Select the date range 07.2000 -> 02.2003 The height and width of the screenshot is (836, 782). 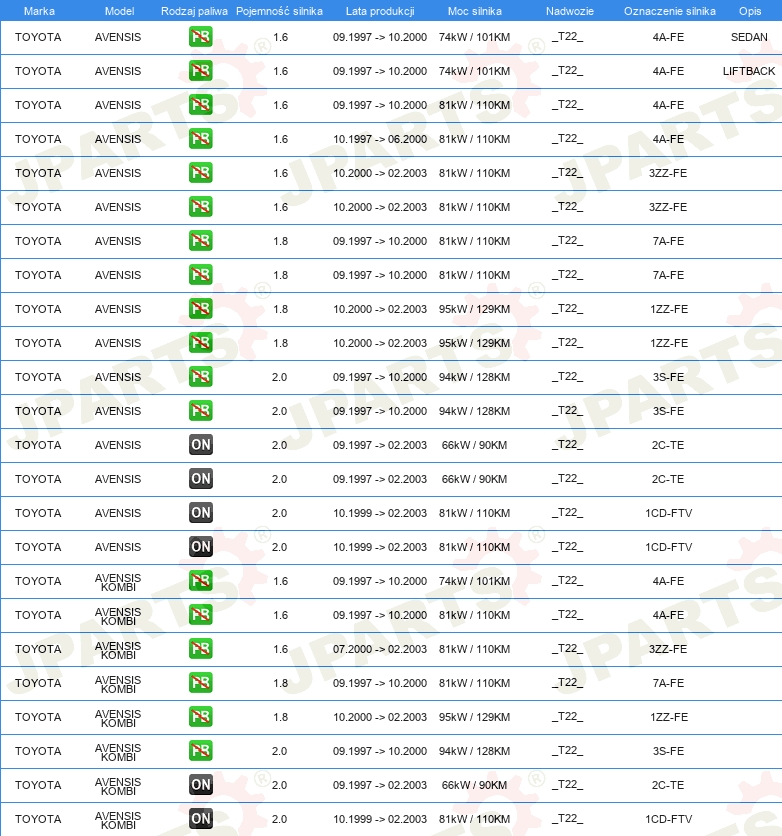tap(380, 649)
